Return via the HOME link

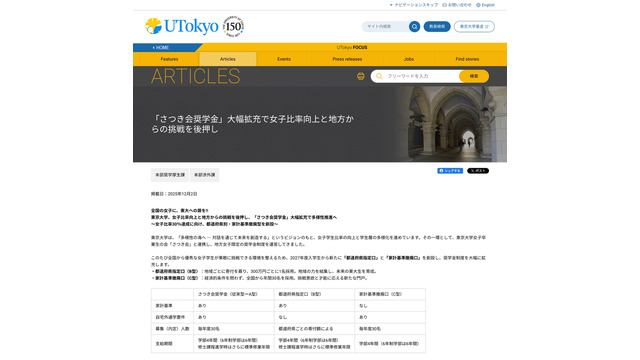[x=161, y=48]
